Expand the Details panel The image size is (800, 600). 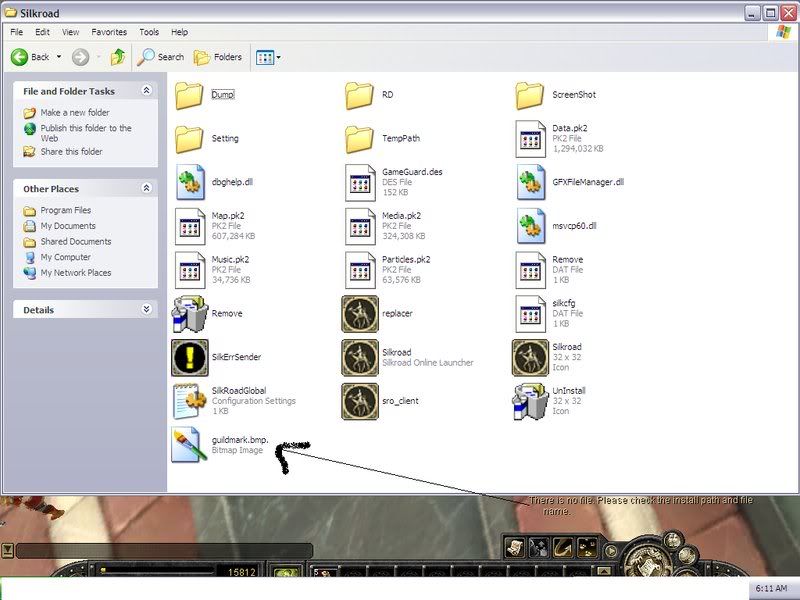[146, 309]
